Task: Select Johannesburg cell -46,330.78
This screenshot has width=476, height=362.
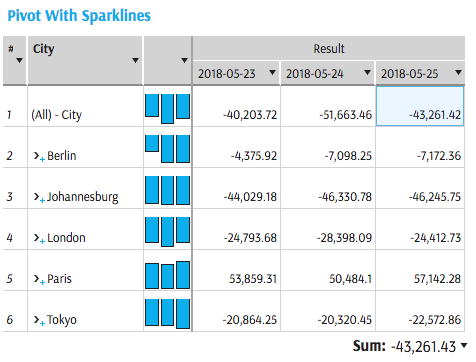Action: (328, 189)
